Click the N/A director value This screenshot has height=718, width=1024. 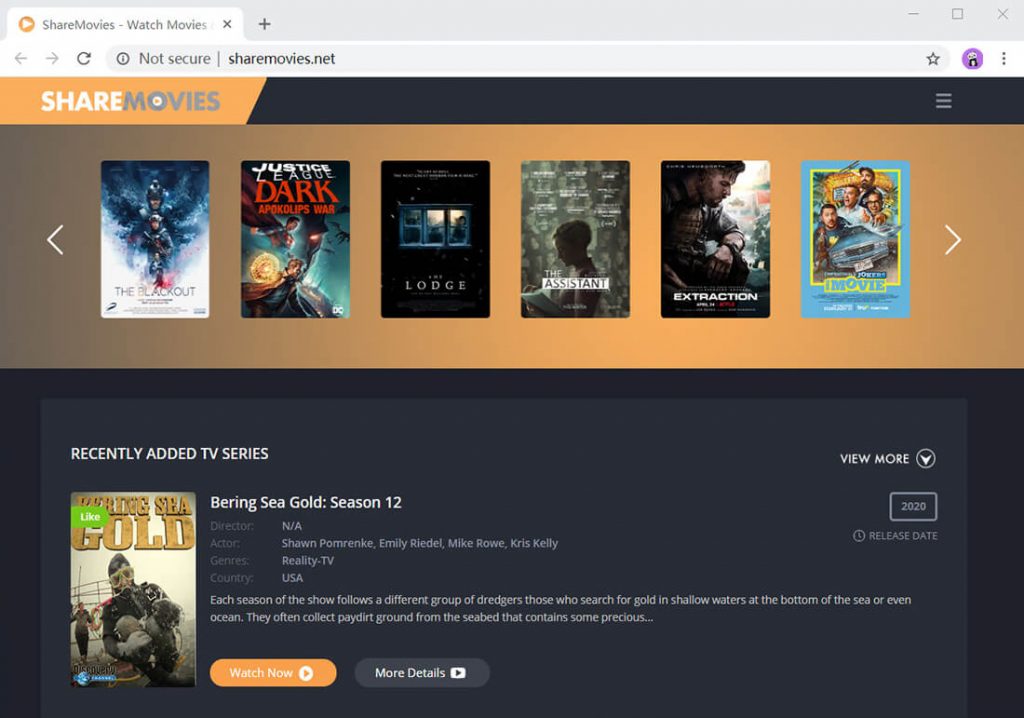291,526
